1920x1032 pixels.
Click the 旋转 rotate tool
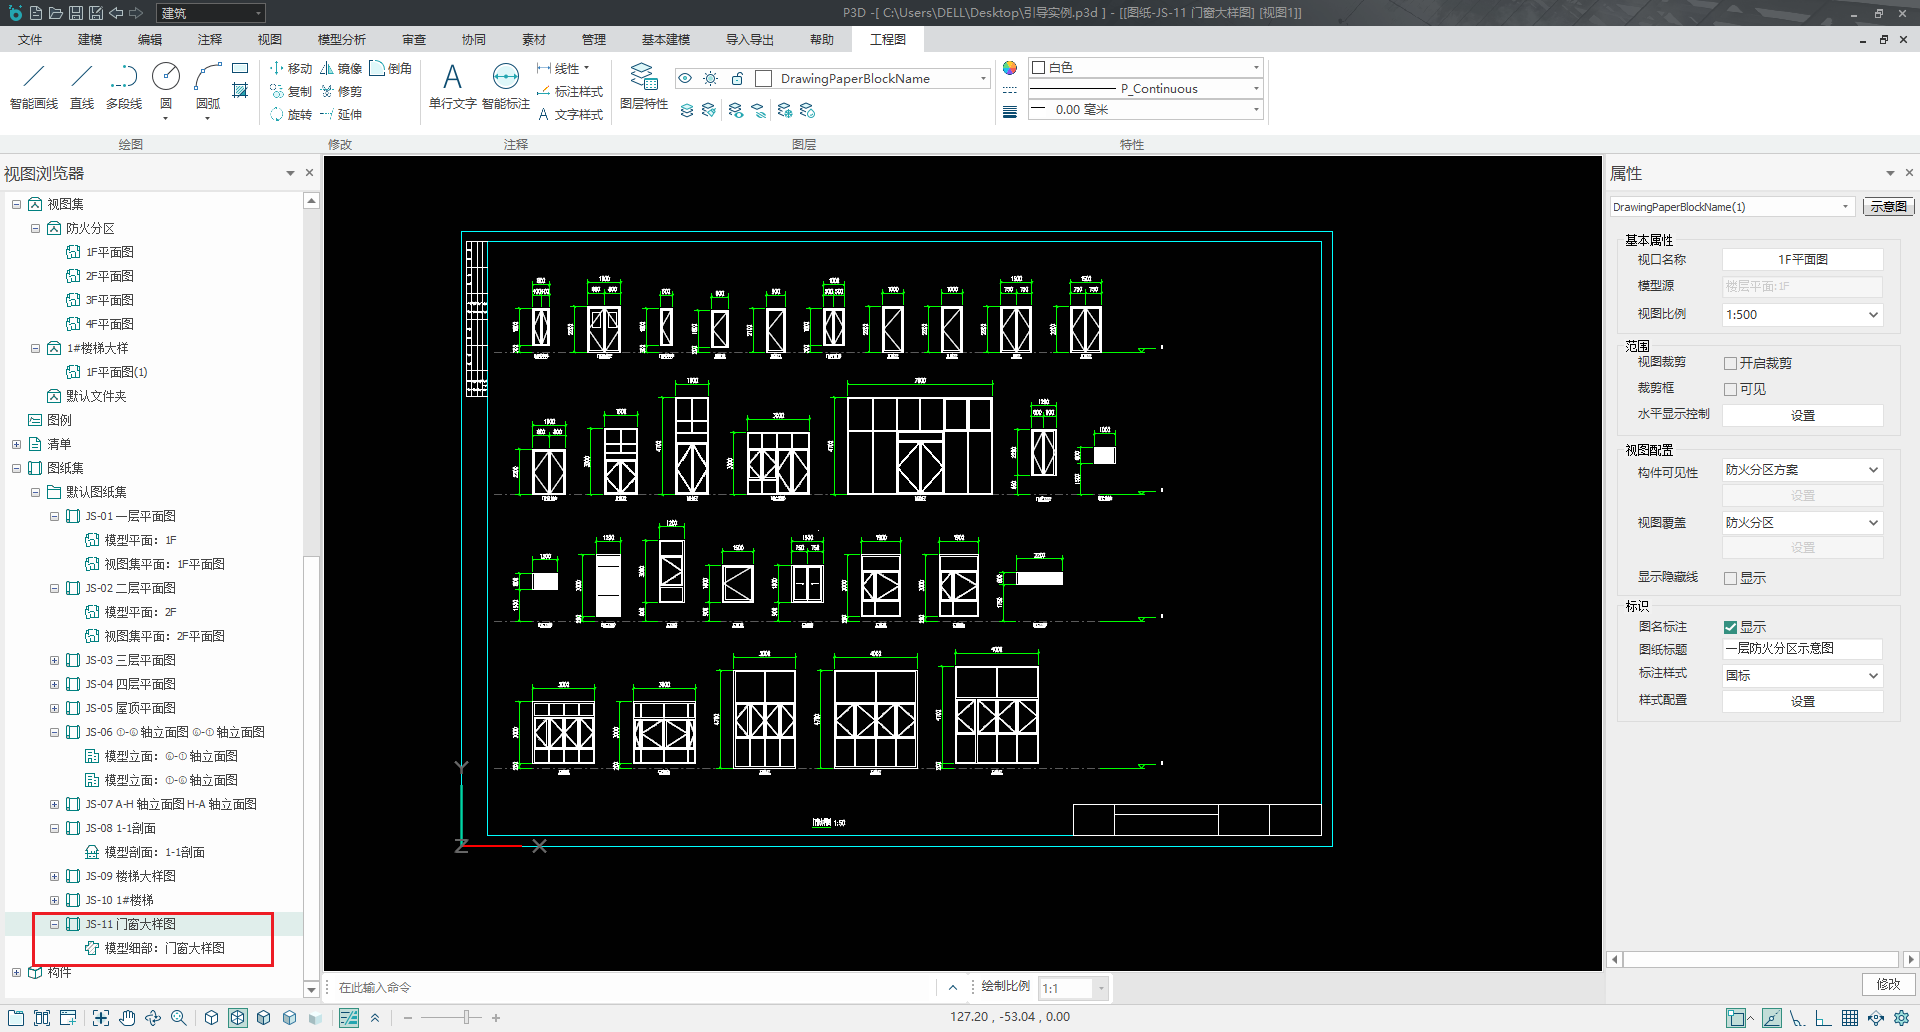(x=291, y=115)
